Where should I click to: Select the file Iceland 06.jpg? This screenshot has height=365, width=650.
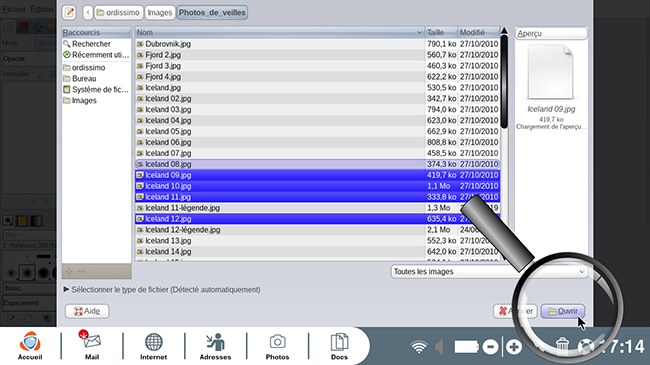(x=318, y=142)
